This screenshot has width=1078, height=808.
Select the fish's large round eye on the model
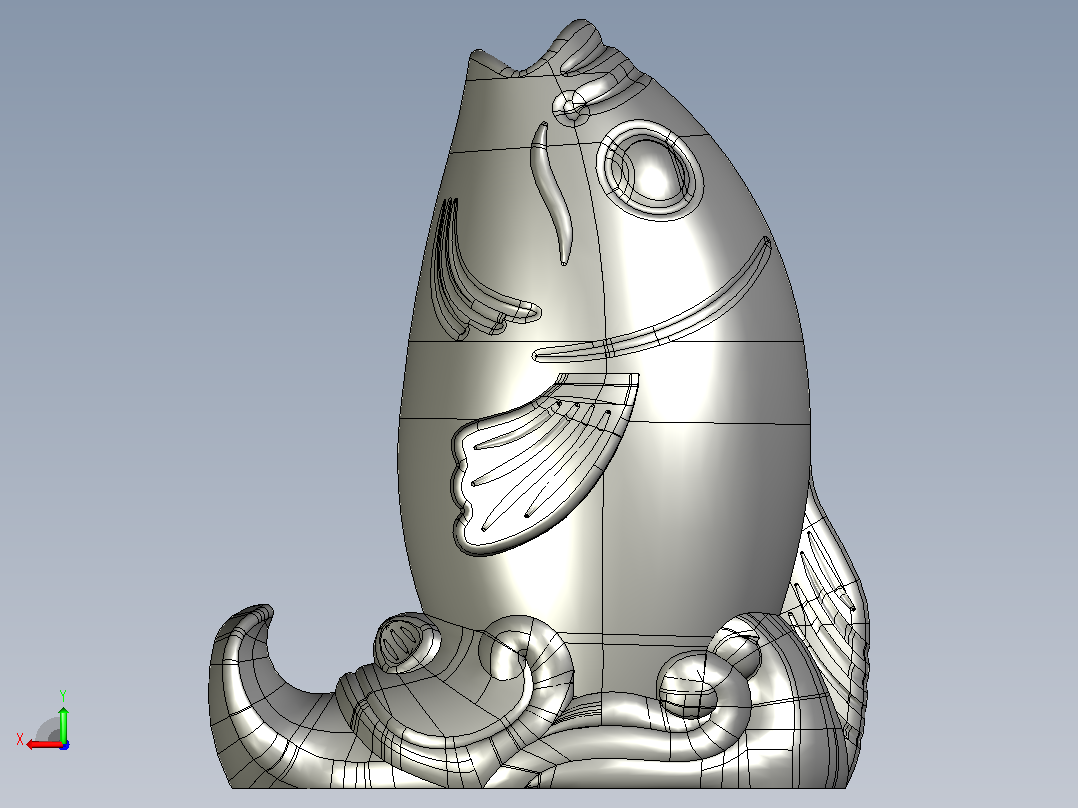pos(649,170)
